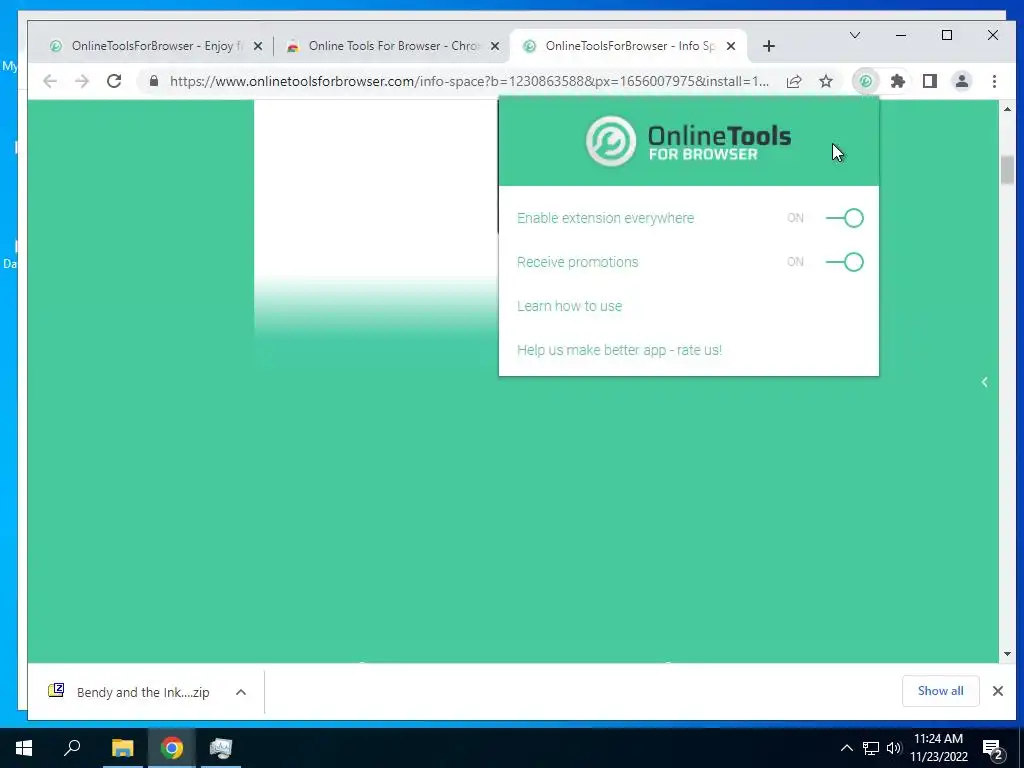Click the scrollbar up arrow

[x=1006, y=109]
